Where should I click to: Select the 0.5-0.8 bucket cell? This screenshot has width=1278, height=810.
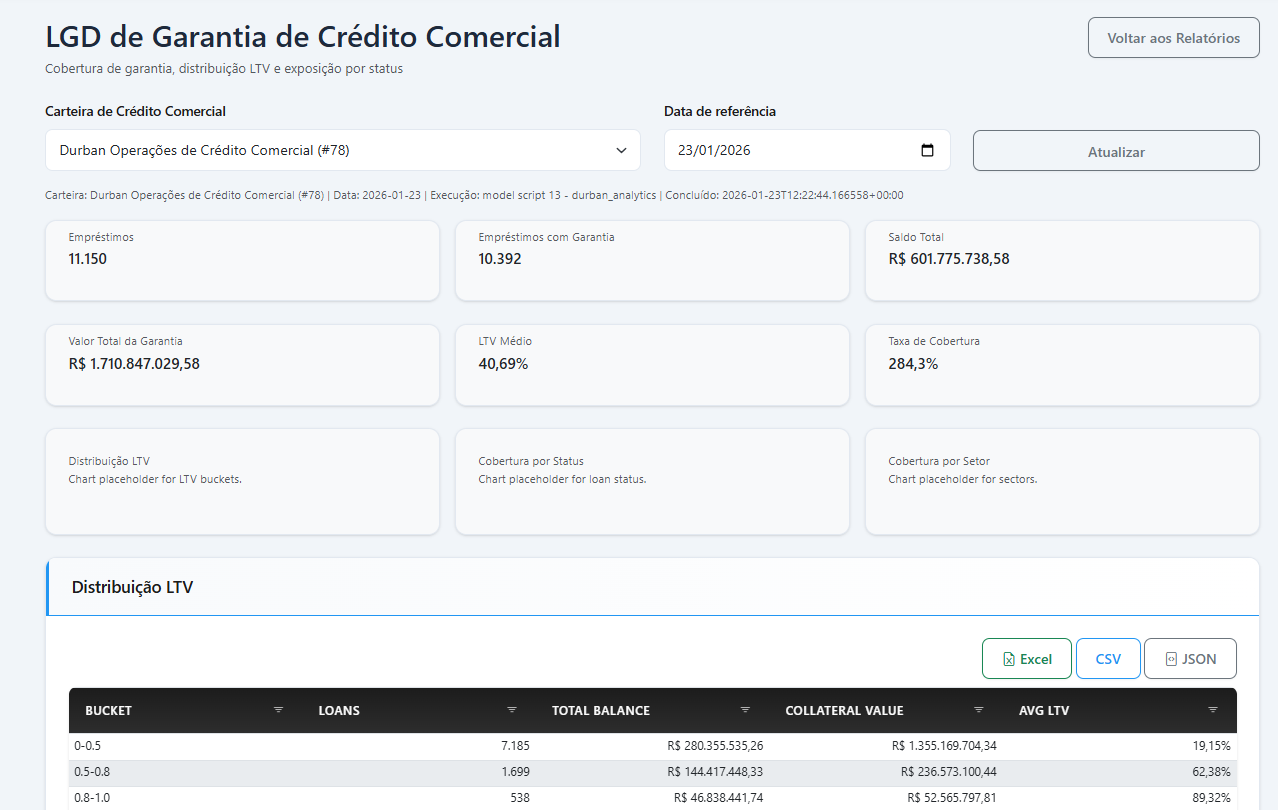coord(92,771)
